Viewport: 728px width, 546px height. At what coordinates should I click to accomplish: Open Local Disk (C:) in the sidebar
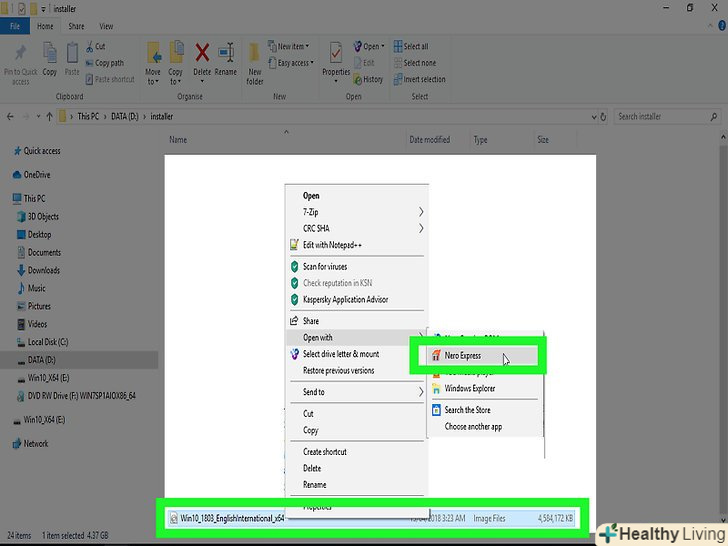click(x=43, y=342)
